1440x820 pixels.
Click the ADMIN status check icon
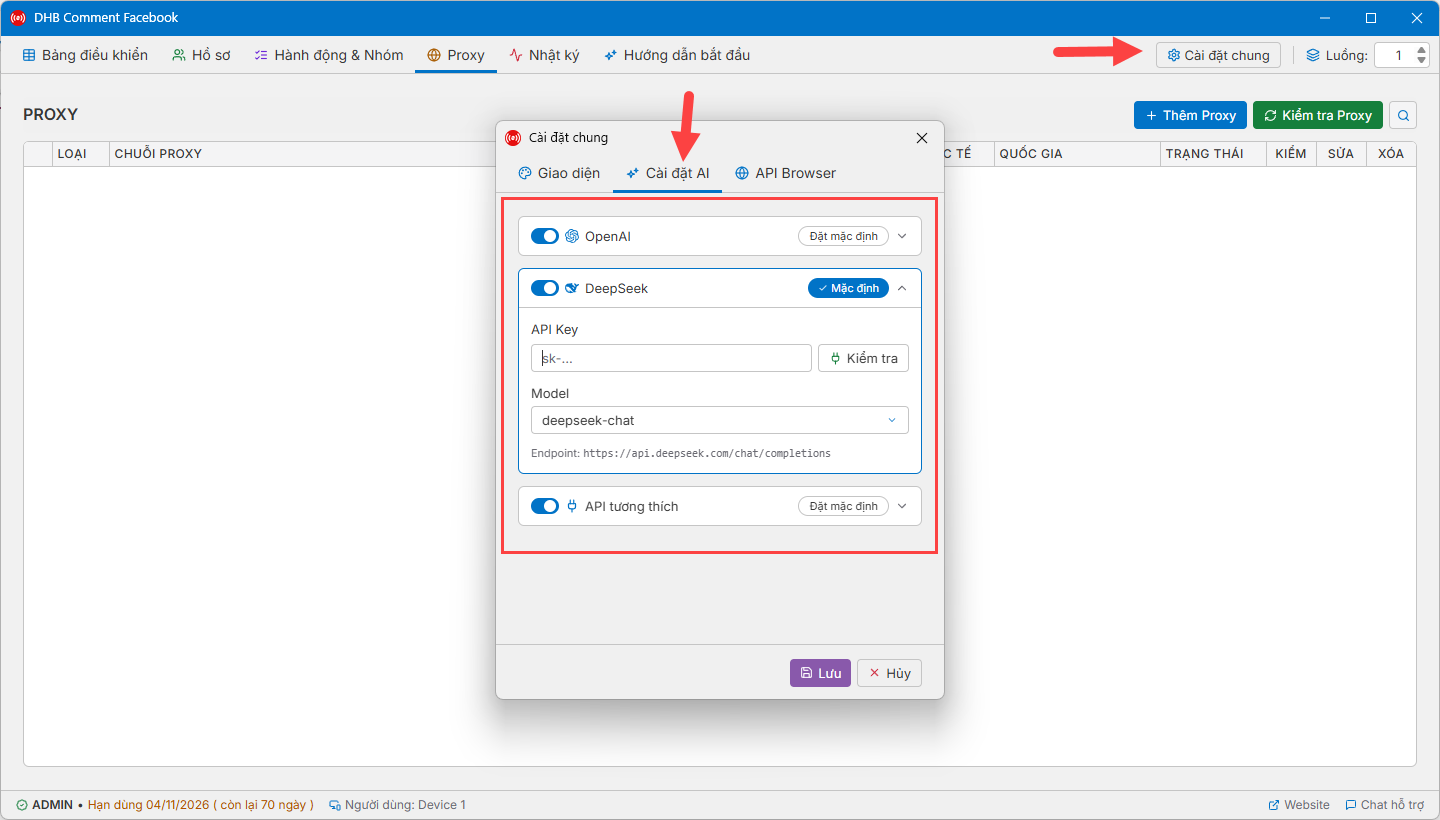(x=21, y=805)
